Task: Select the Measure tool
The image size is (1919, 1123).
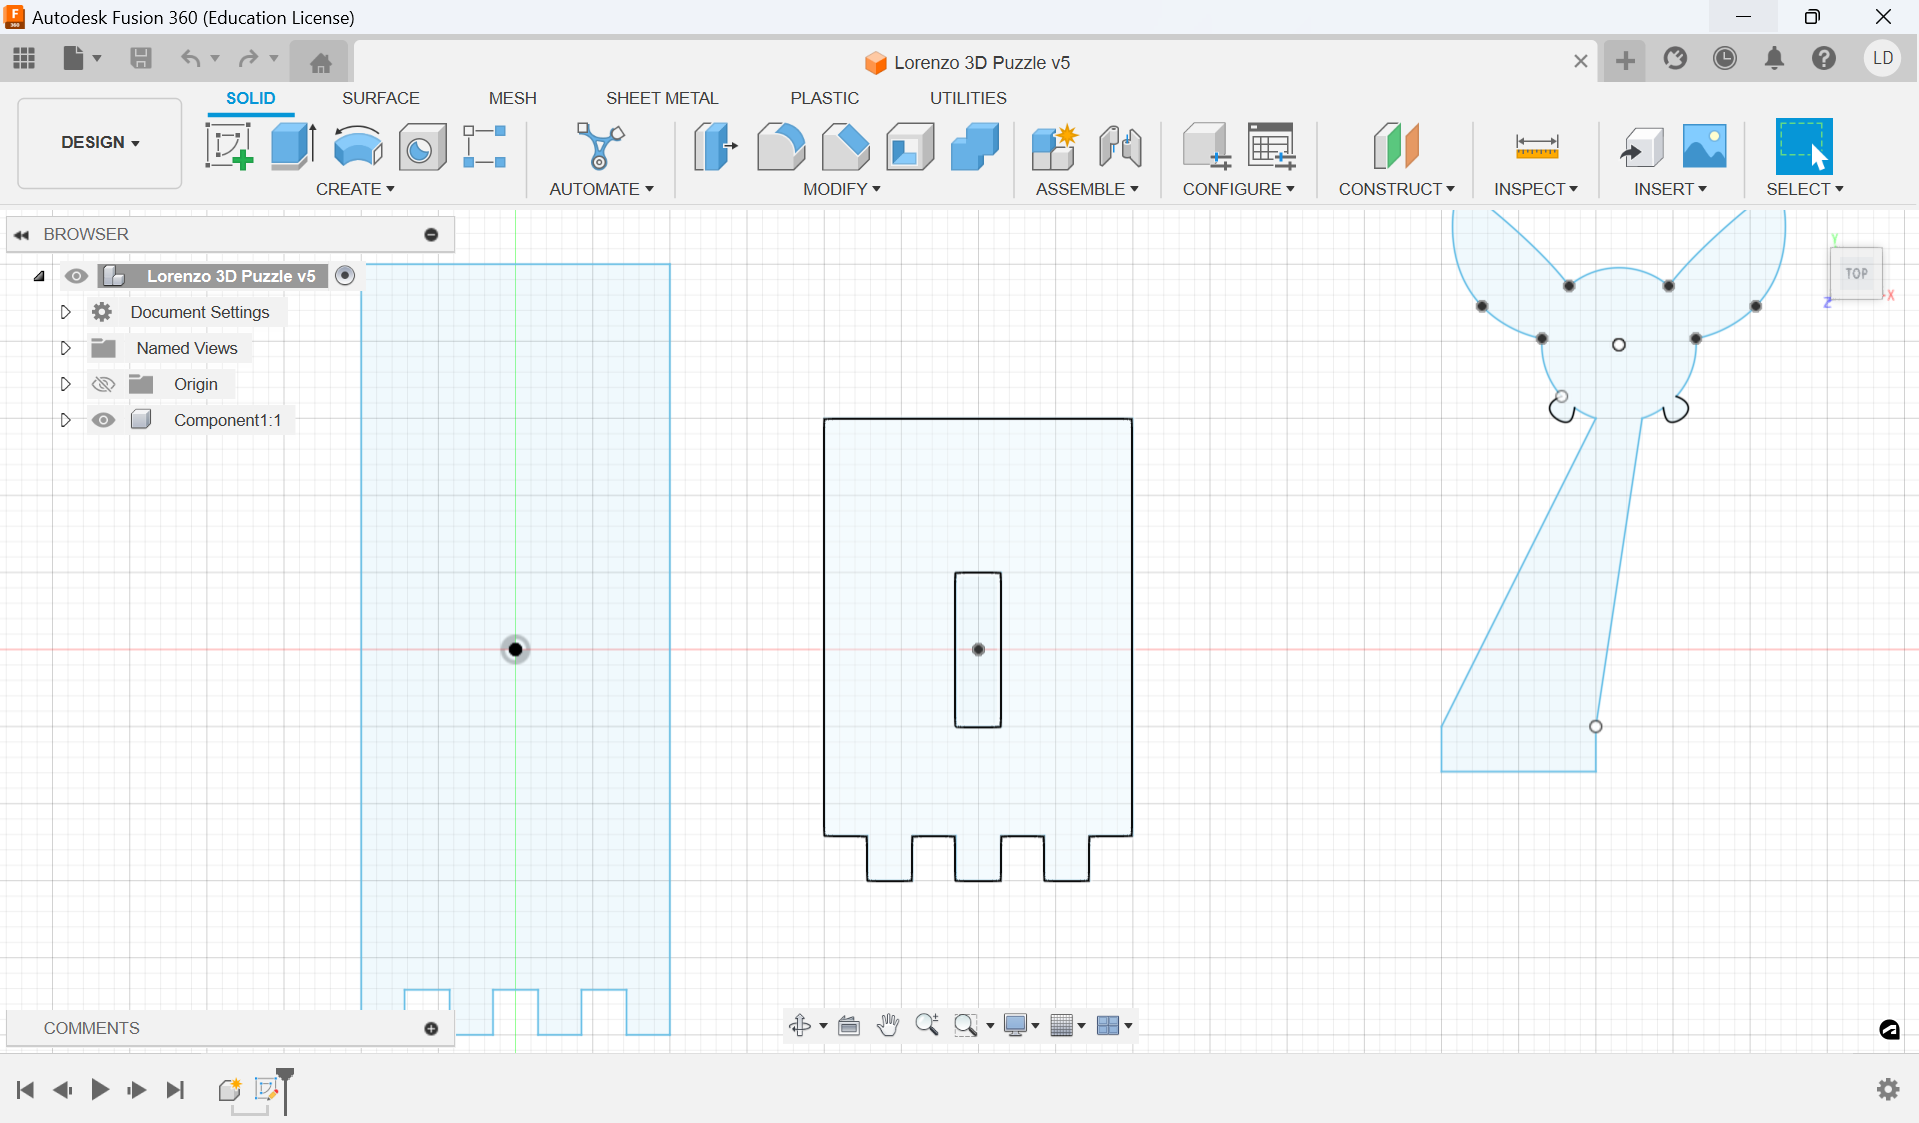Action: [1537, 147]
